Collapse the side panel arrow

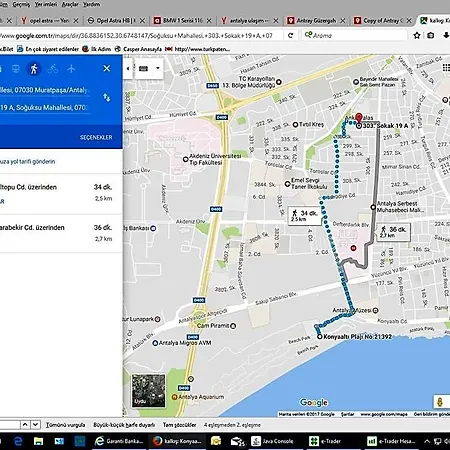coord(128,69)
